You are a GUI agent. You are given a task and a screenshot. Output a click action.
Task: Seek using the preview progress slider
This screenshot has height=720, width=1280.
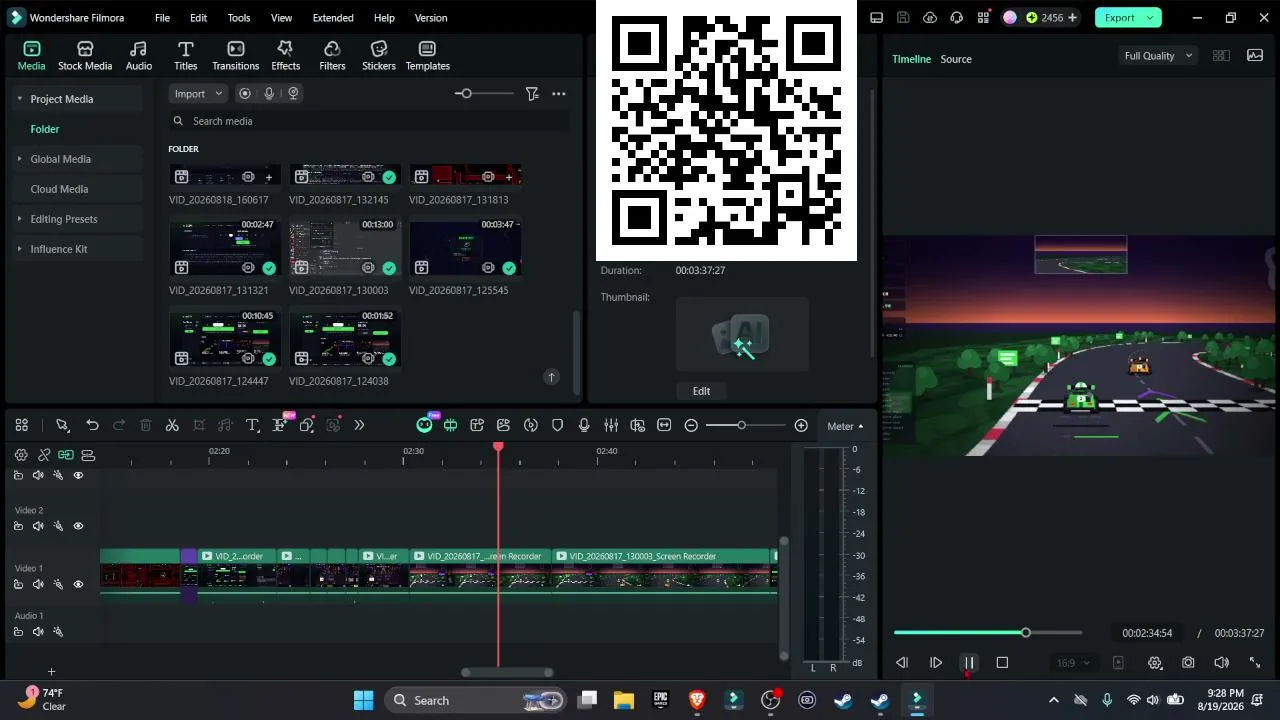(988, 633)
